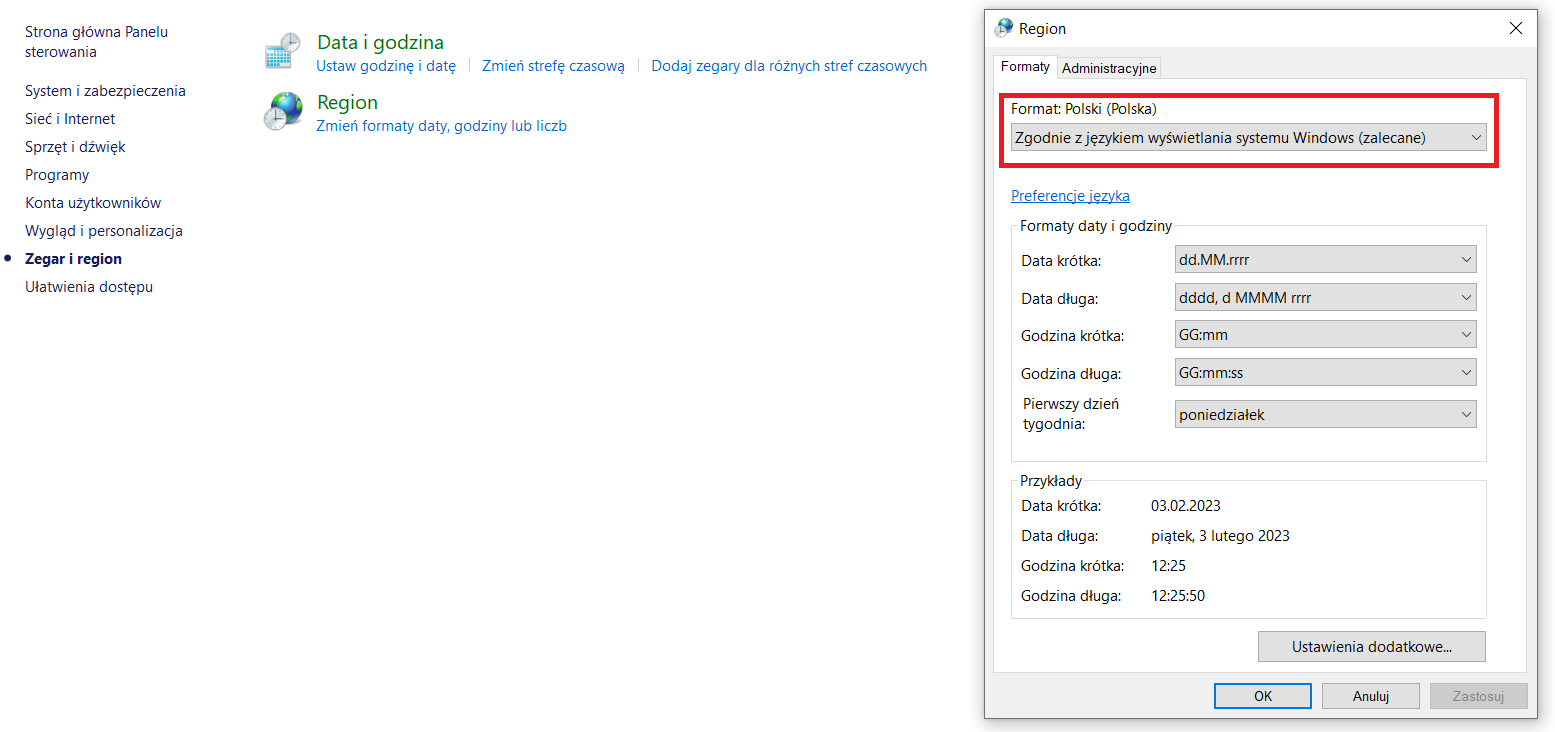1555x732 pixels.
Task: Open the Godzina krótka dropdown
Action: tap(1325, 335)
